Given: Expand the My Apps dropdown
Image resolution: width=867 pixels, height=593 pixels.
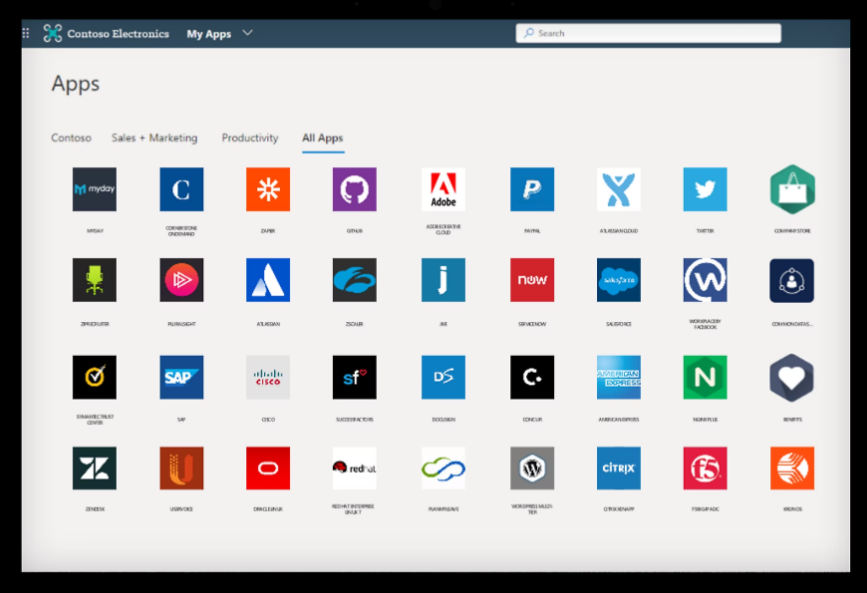Looking at the screenshot, I should pyautogui.click(x=221, y=33).
